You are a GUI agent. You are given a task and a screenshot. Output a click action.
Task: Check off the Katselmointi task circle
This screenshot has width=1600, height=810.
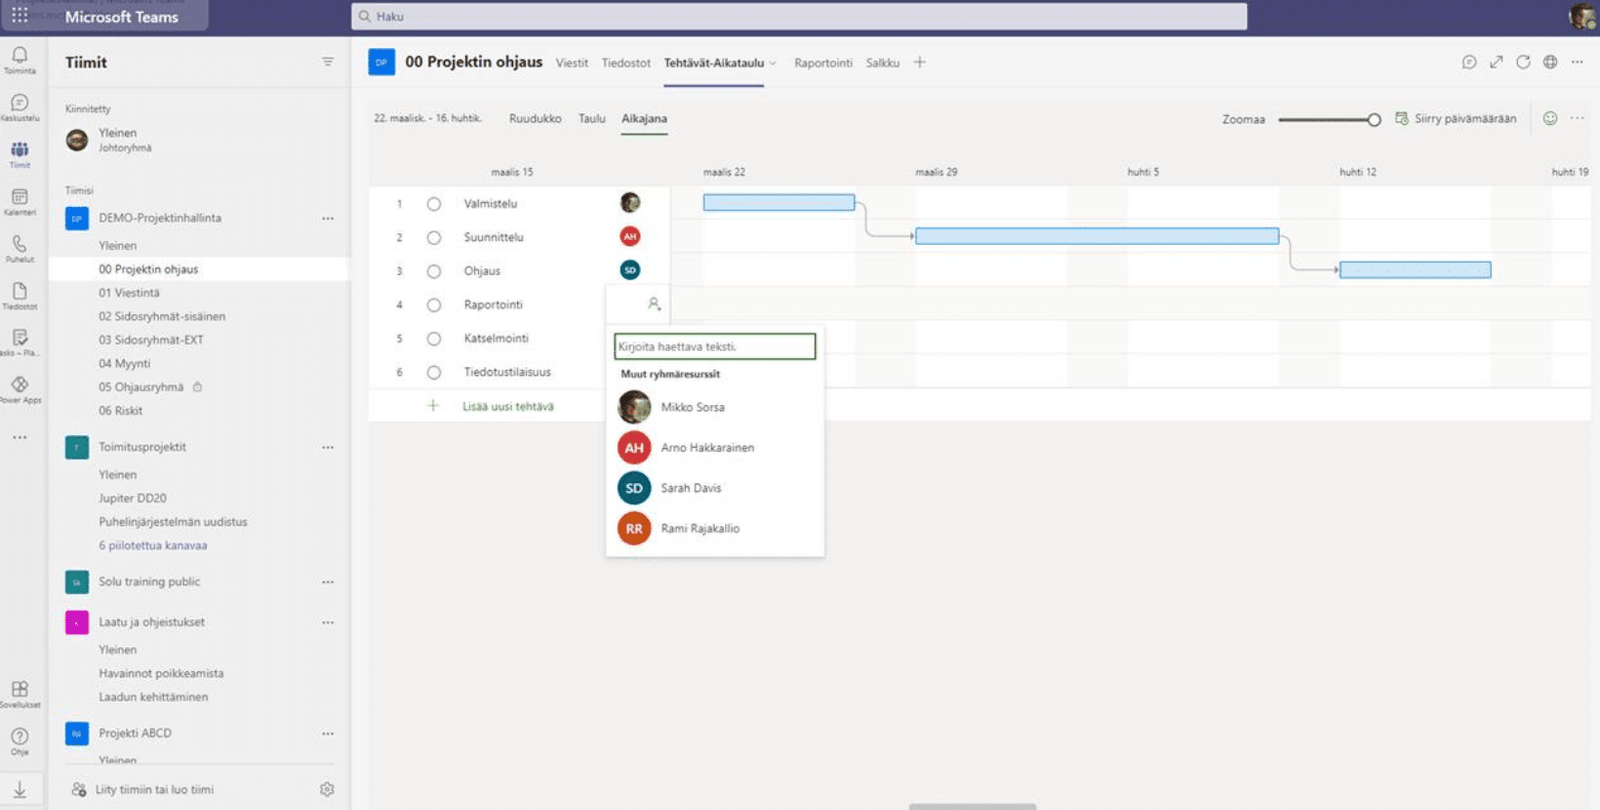pos(434,339)
